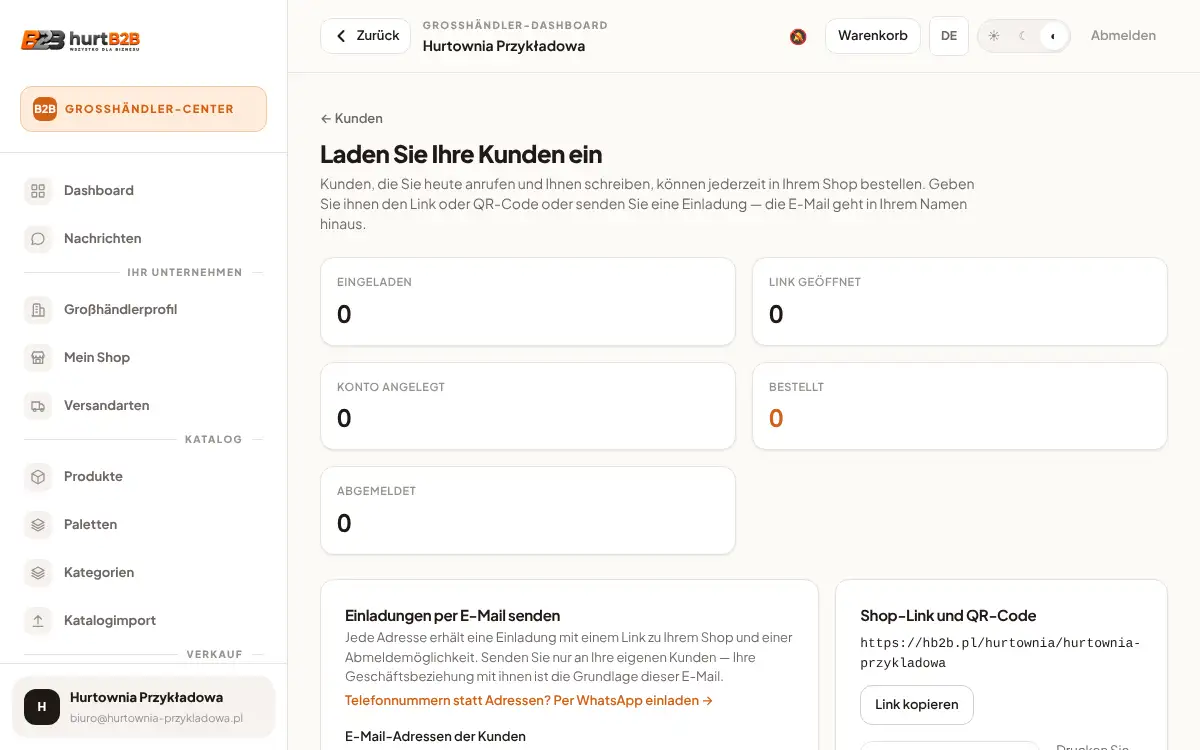Click the shop URL hb2b.pl/hurtownia text
1200x750 pixels.
click(x=1000, y=653)
